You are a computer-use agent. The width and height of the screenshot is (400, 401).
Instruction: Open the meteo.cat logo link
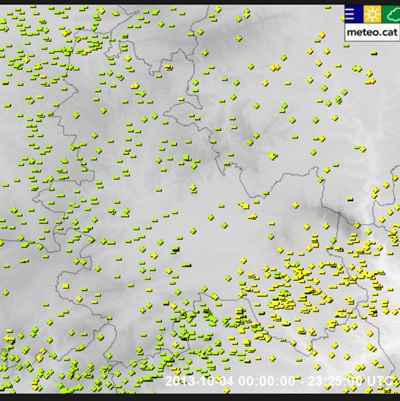click(372, 24)
